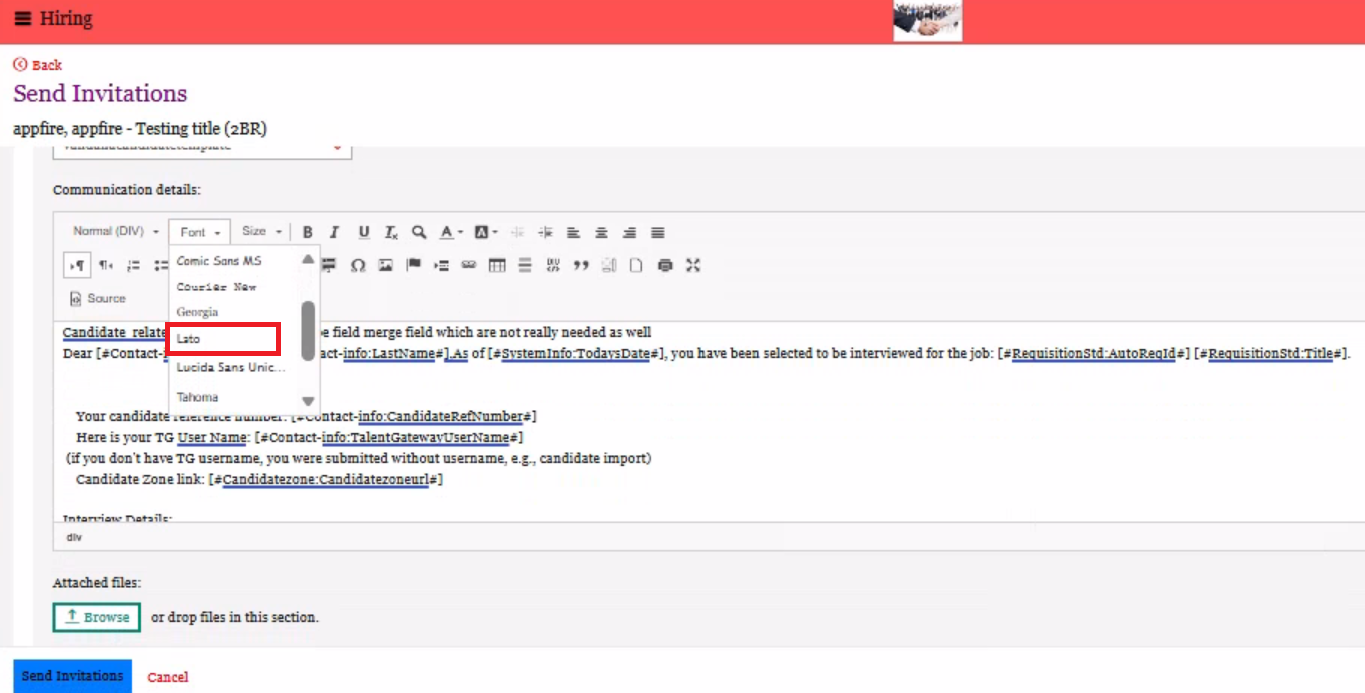Select Lato from the font list
1365x693 pixels.
tap(222, 339)
